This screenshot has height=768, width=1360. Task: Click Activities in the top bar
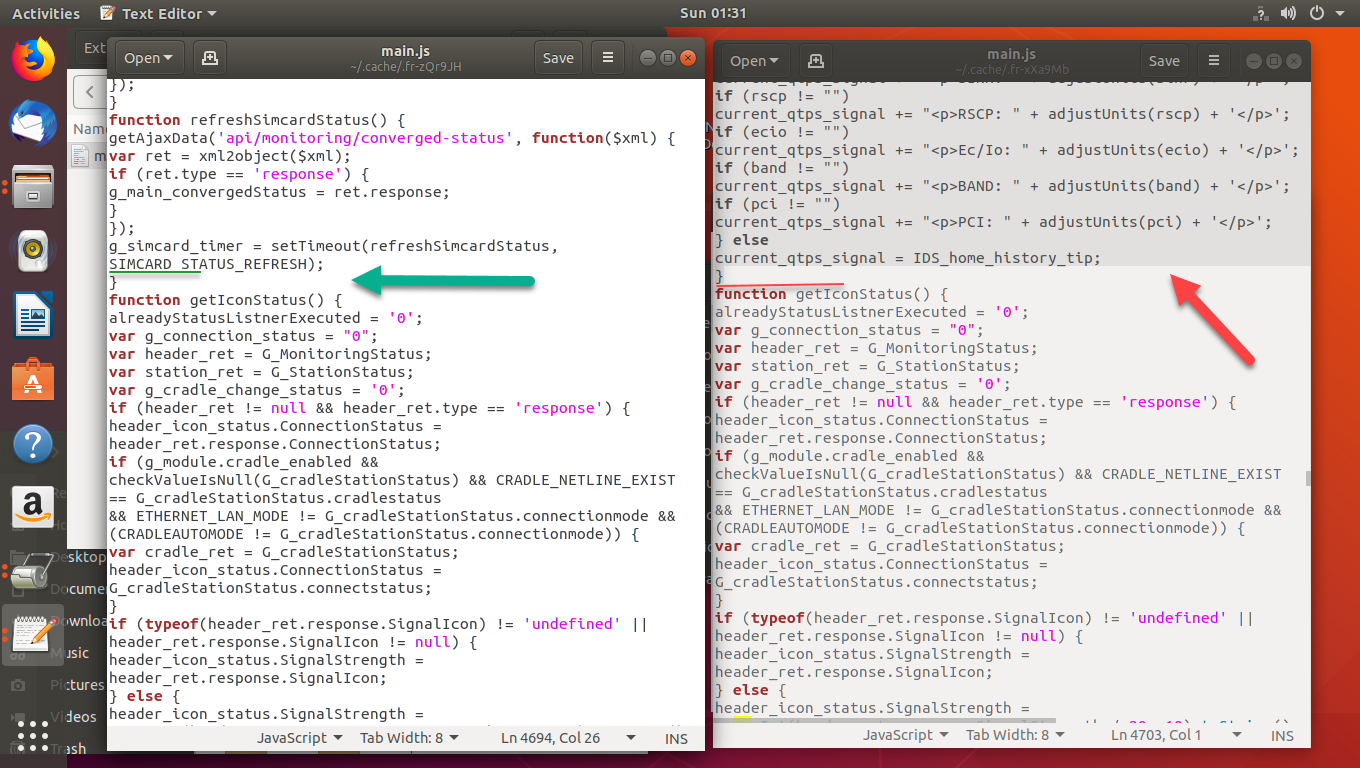46,14
